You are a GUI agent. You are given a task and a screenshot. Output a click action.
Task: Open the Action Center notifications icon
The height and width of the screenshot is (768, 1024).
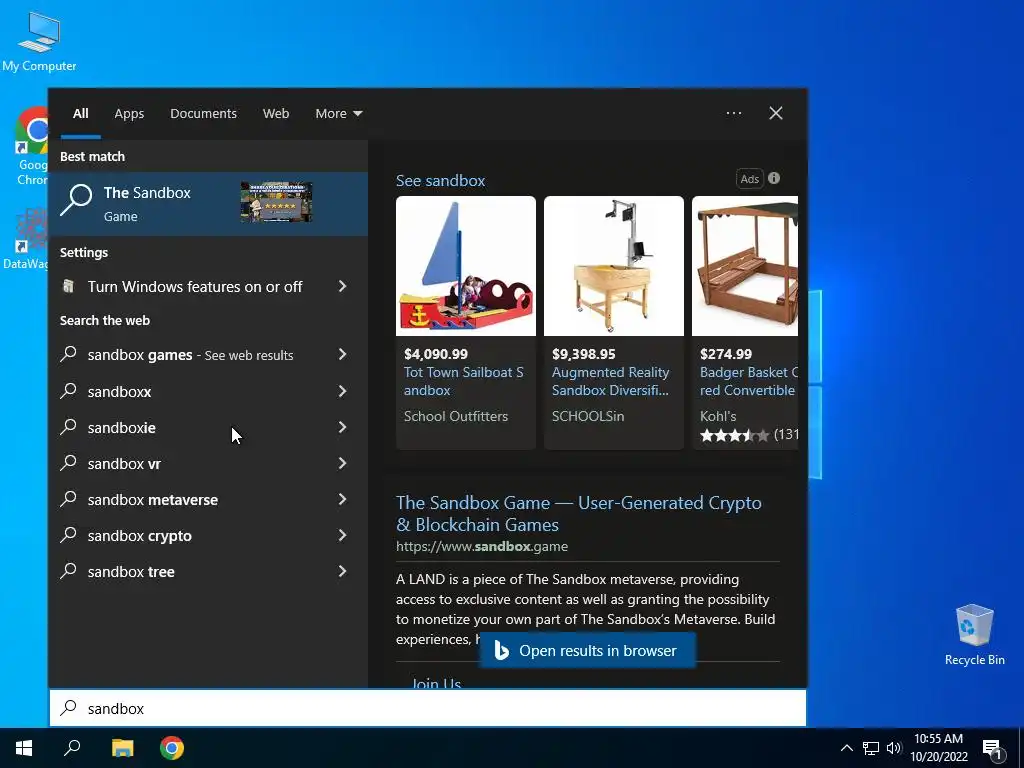(992, 748)
